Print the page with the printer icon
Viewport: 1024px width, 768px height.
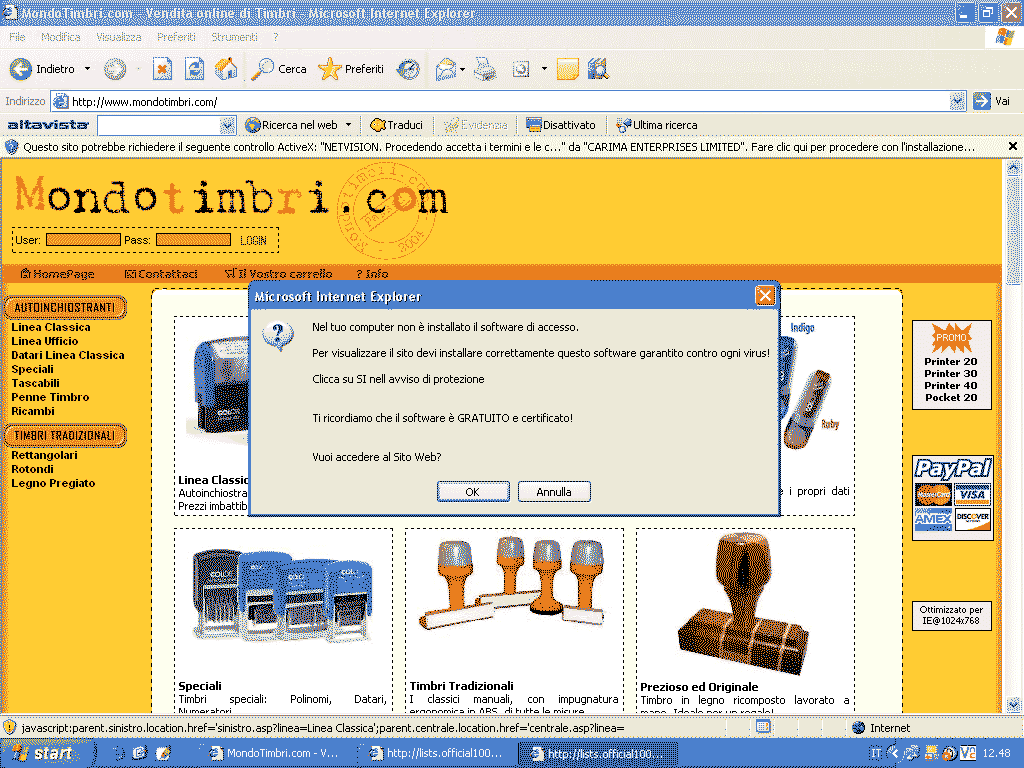(x=485, y=69)
